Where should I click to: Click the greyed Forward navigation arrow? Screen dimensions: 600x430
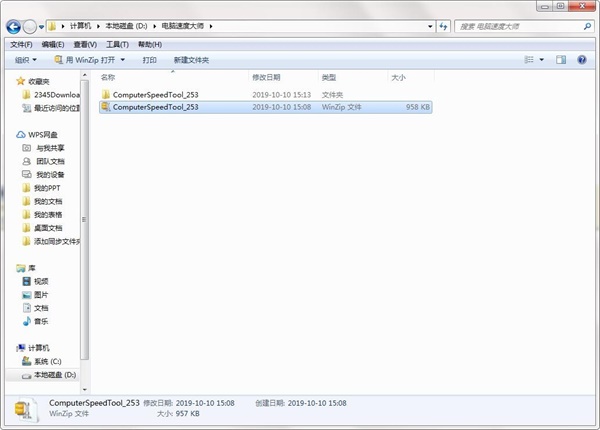(29, 27)
